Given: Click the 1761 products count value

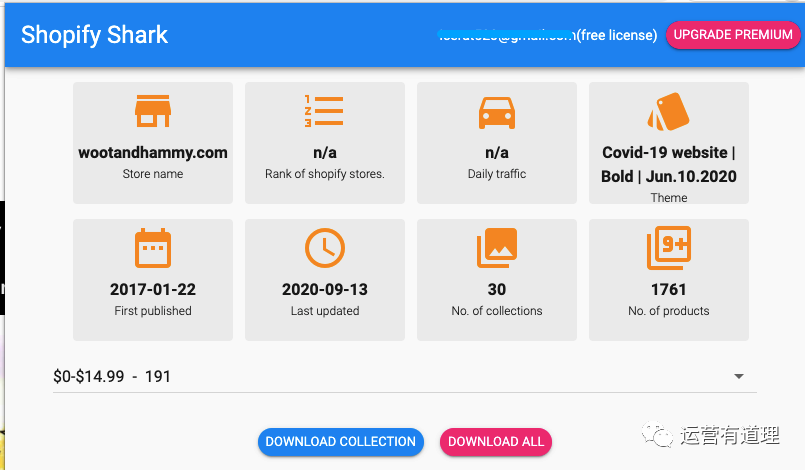Looking at the screenshot, I should (668, 289).
